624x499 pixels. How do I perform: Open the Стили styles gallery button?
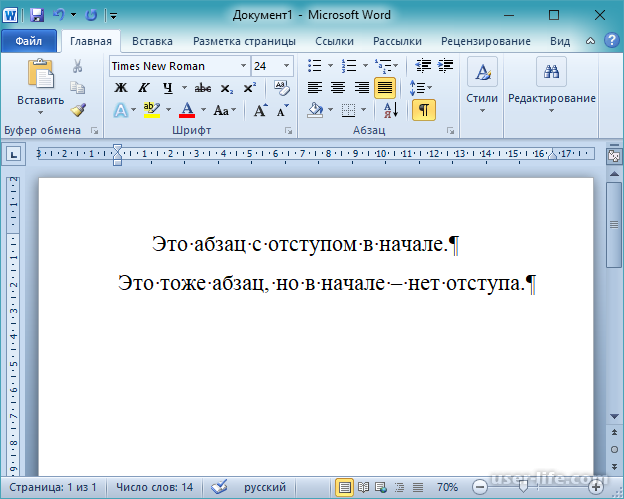[x=482, y=85]
